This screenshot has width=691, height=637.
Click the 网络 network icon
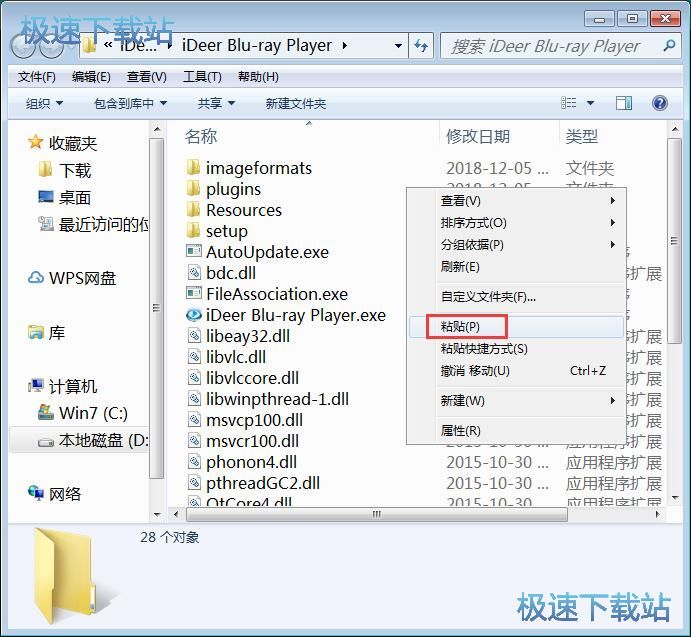36,493
